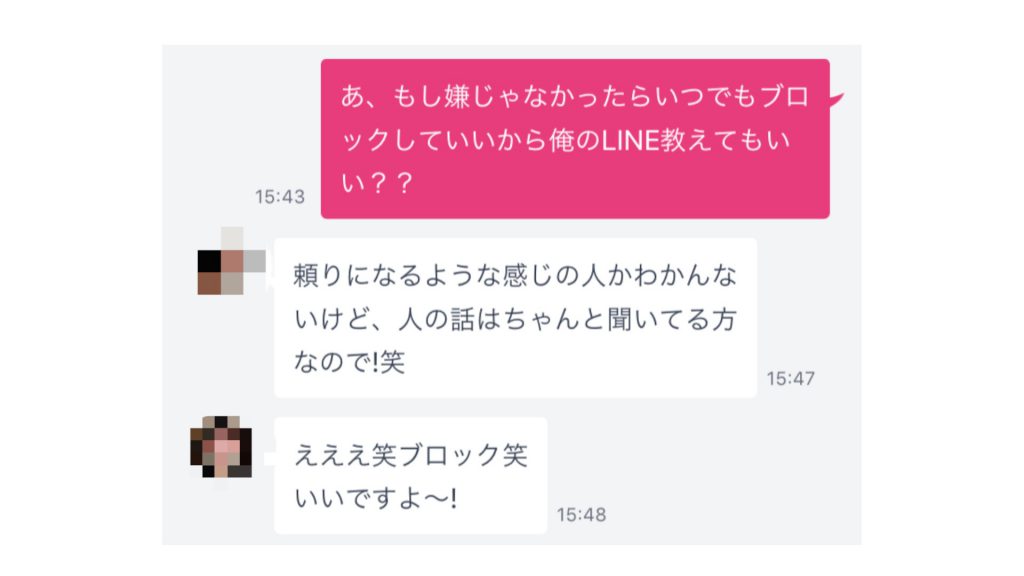Select the pink sent message bubble
Image resolution: width=1024 pixels, height=576 pixels.
click(x=575, y=138)
